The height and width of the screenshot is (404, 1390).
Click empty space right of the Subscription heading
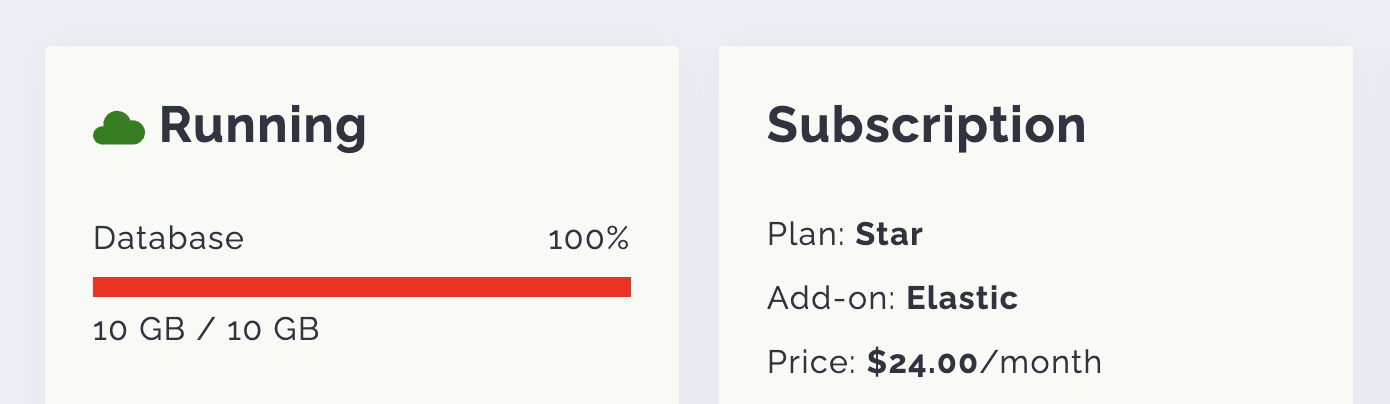point(1220,126)
